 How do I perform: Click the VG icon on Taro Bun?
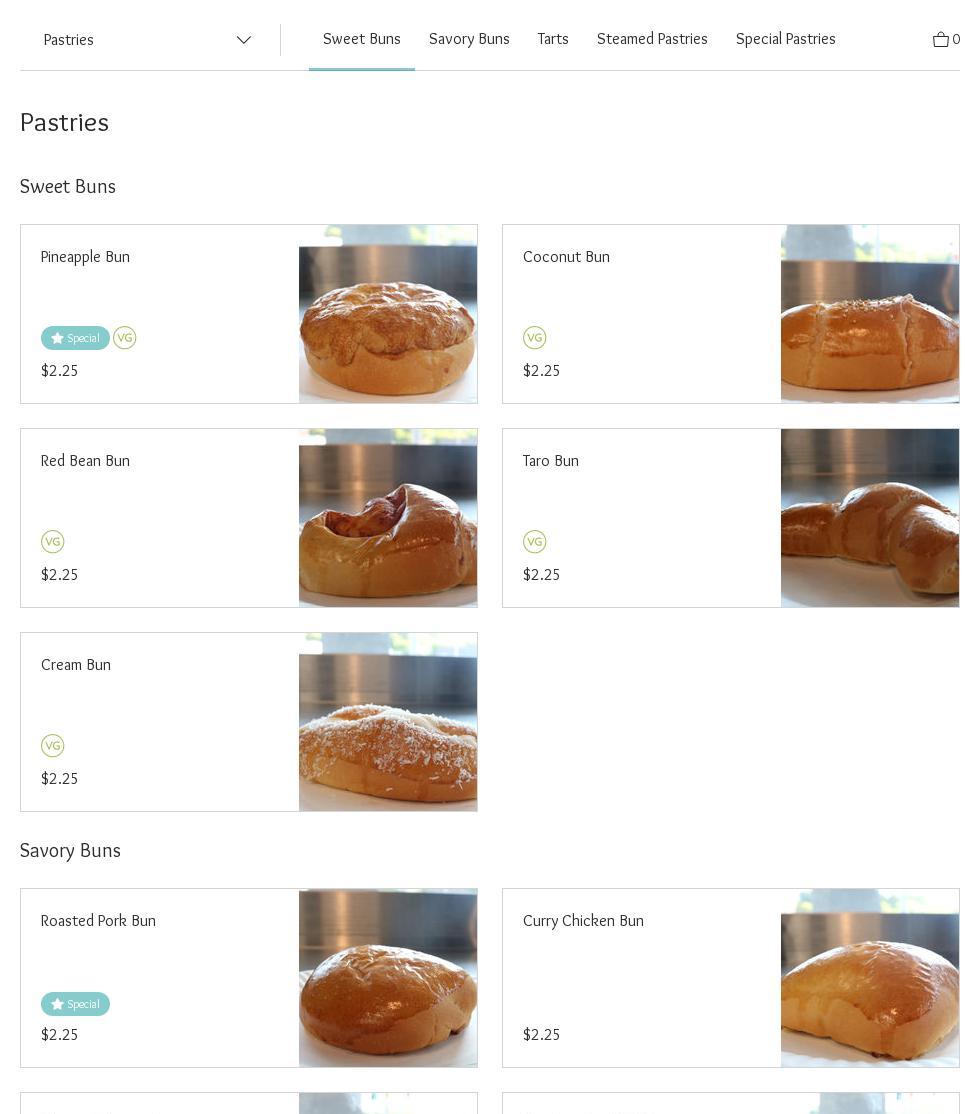tap(535, 542)
